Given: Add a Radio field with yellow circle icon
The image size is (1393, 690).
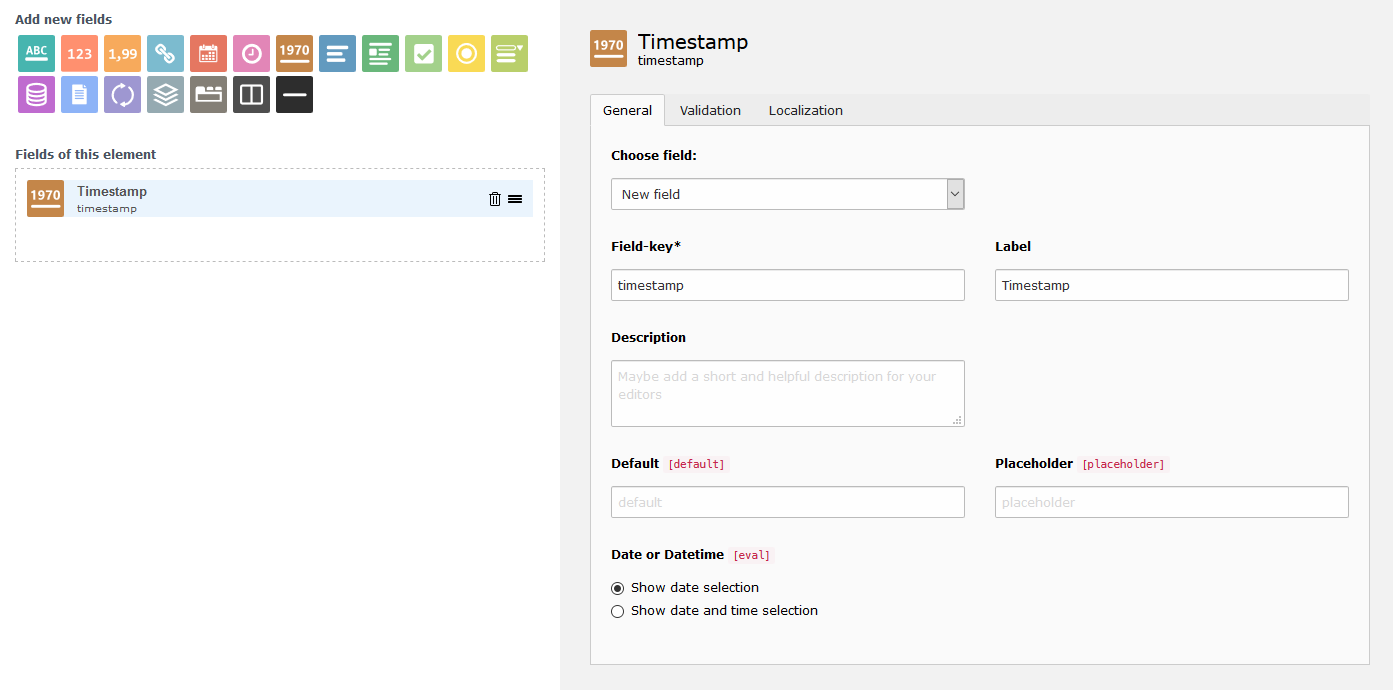Looking at the screenshot, I should point(466,53).
